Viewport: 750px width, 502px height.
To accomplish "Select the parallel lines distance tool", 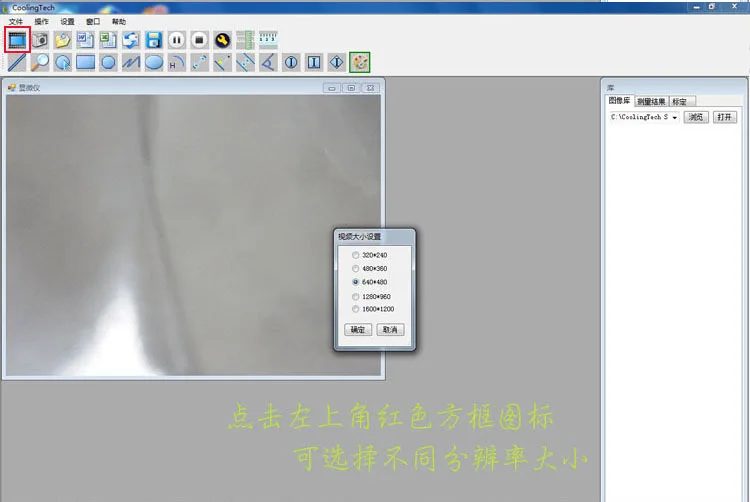I will click(x=245, y=62).
